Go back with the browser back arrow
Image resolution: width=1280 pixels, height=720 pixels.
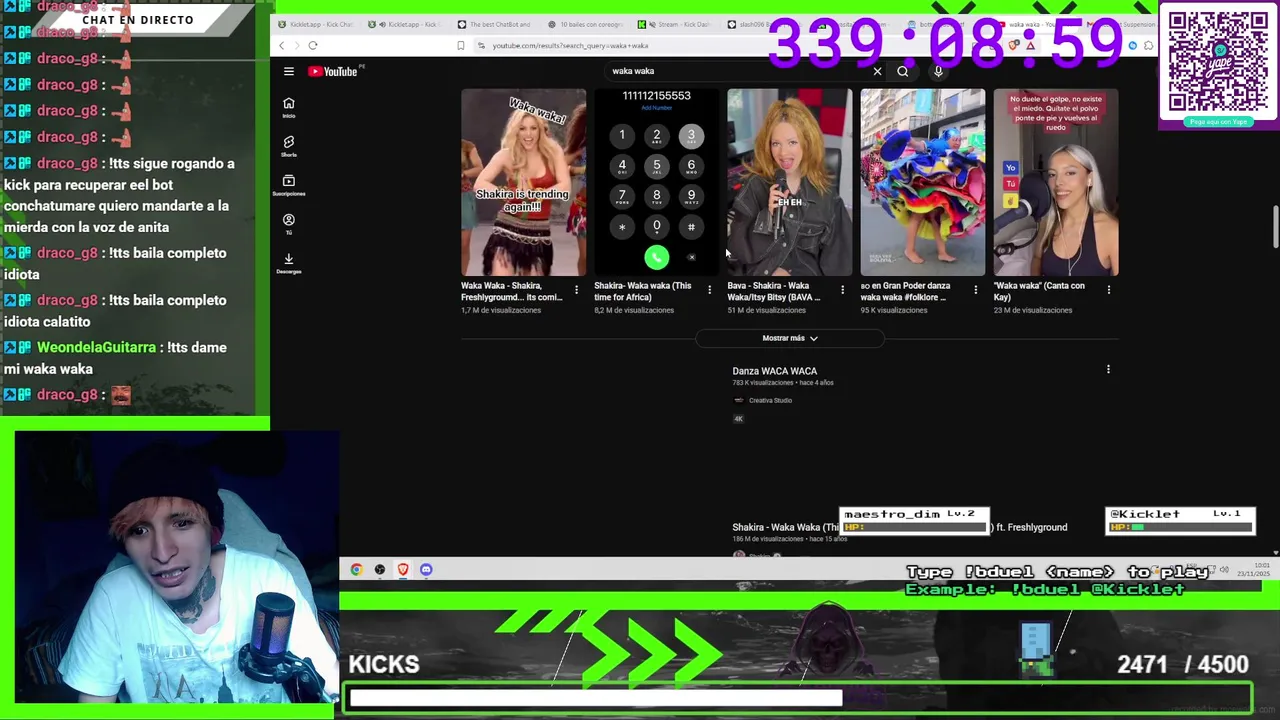click(x=281, y=45)
